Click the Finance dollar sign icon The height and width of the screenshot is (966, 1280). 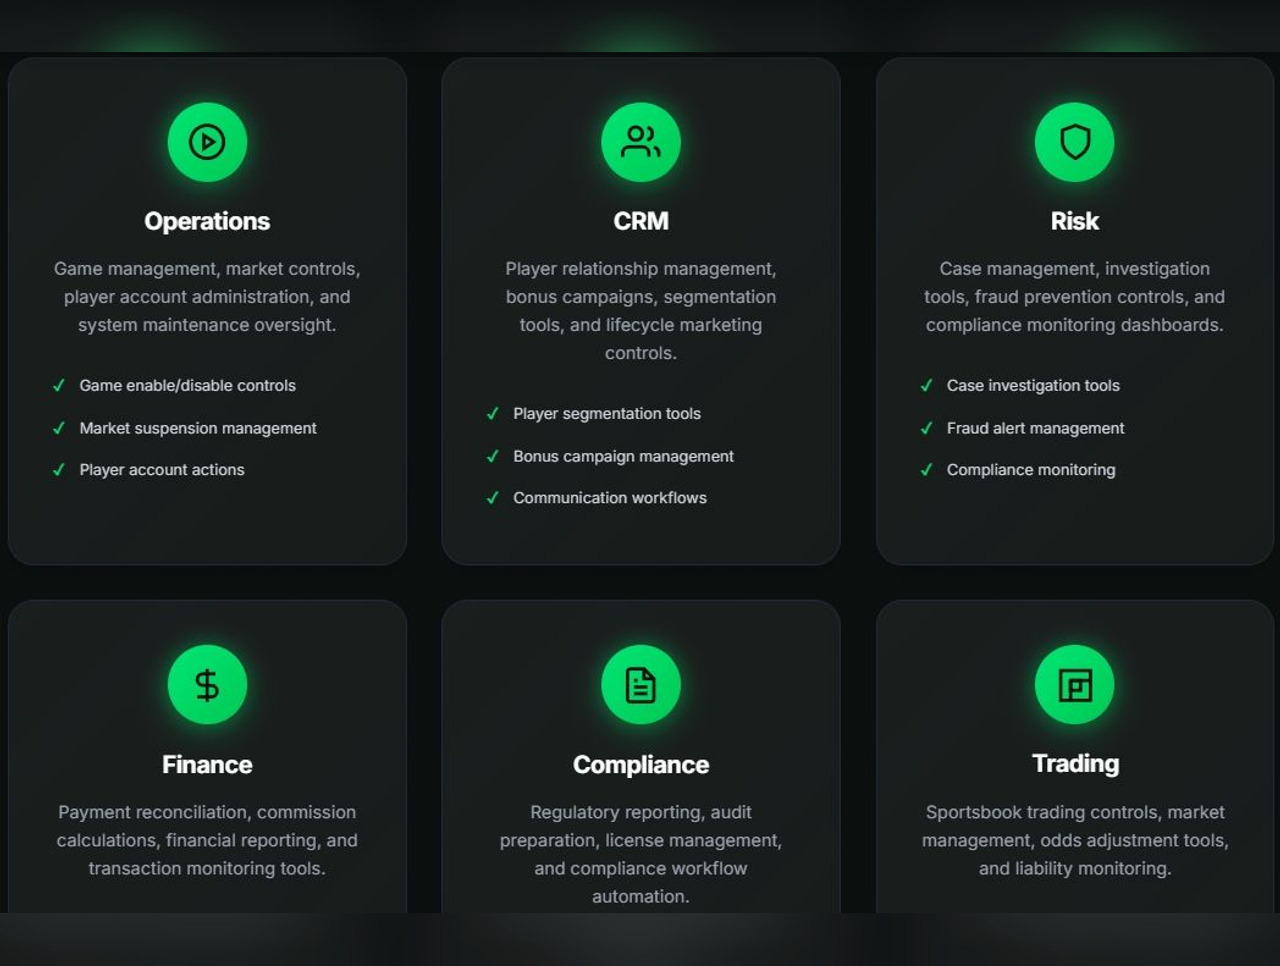[207, 685]
